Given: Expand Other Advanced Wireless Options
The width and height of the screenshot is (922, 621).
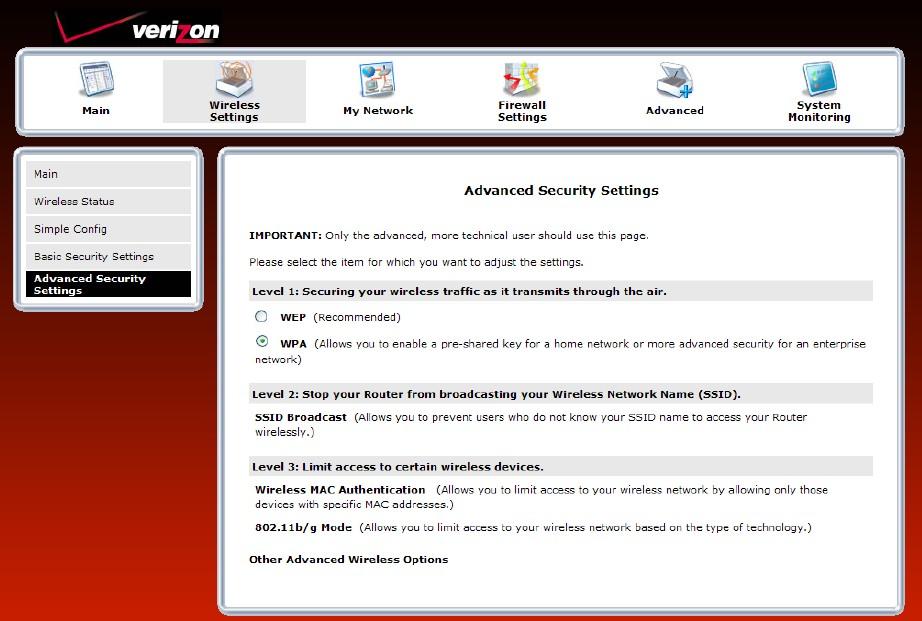Looking at the screenshot, I should coord(347,559).
